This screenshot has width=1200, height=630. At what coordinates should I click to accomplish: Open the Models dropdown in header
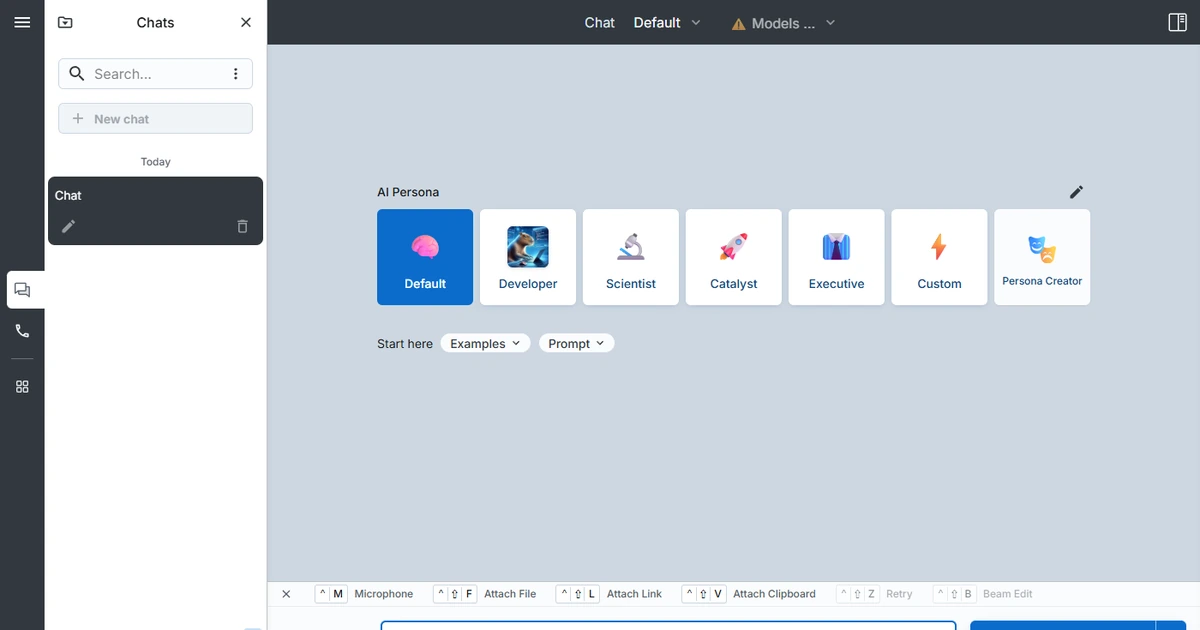(783, 23)
